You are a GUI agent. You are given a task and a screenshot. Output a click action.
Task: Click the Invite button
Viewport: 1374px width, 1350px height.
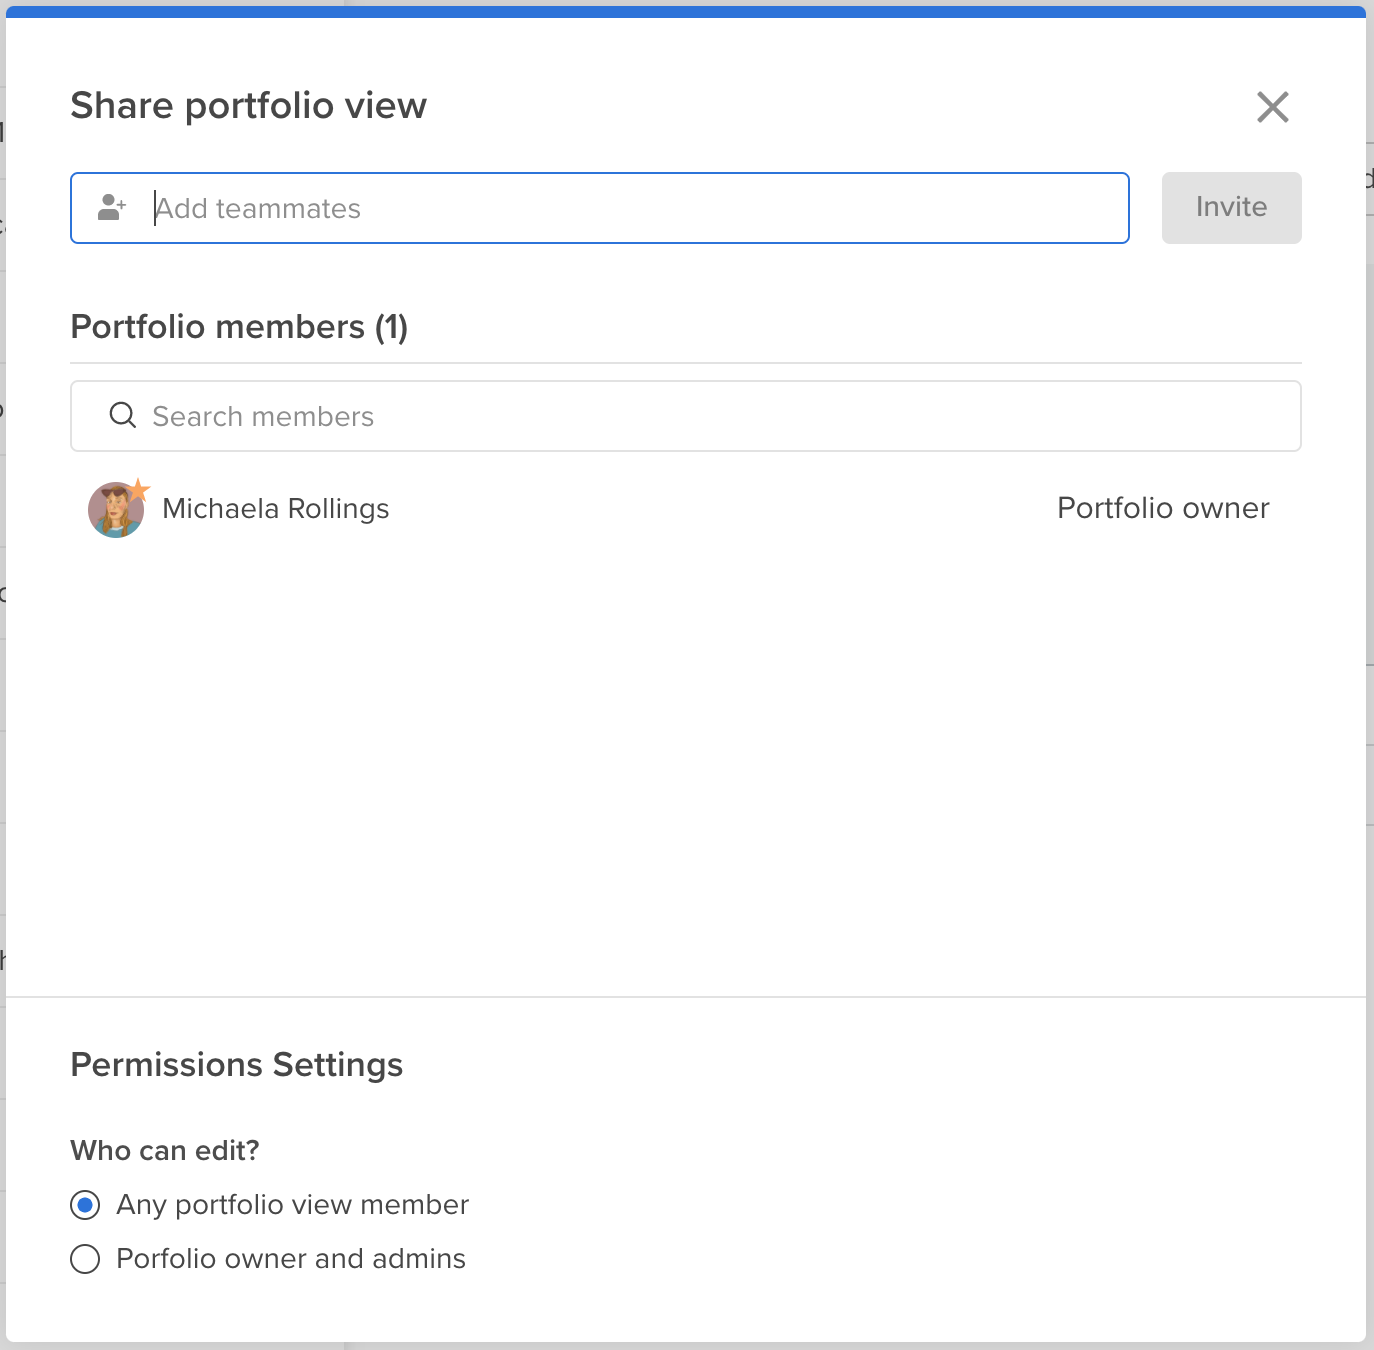[1231, 207]
